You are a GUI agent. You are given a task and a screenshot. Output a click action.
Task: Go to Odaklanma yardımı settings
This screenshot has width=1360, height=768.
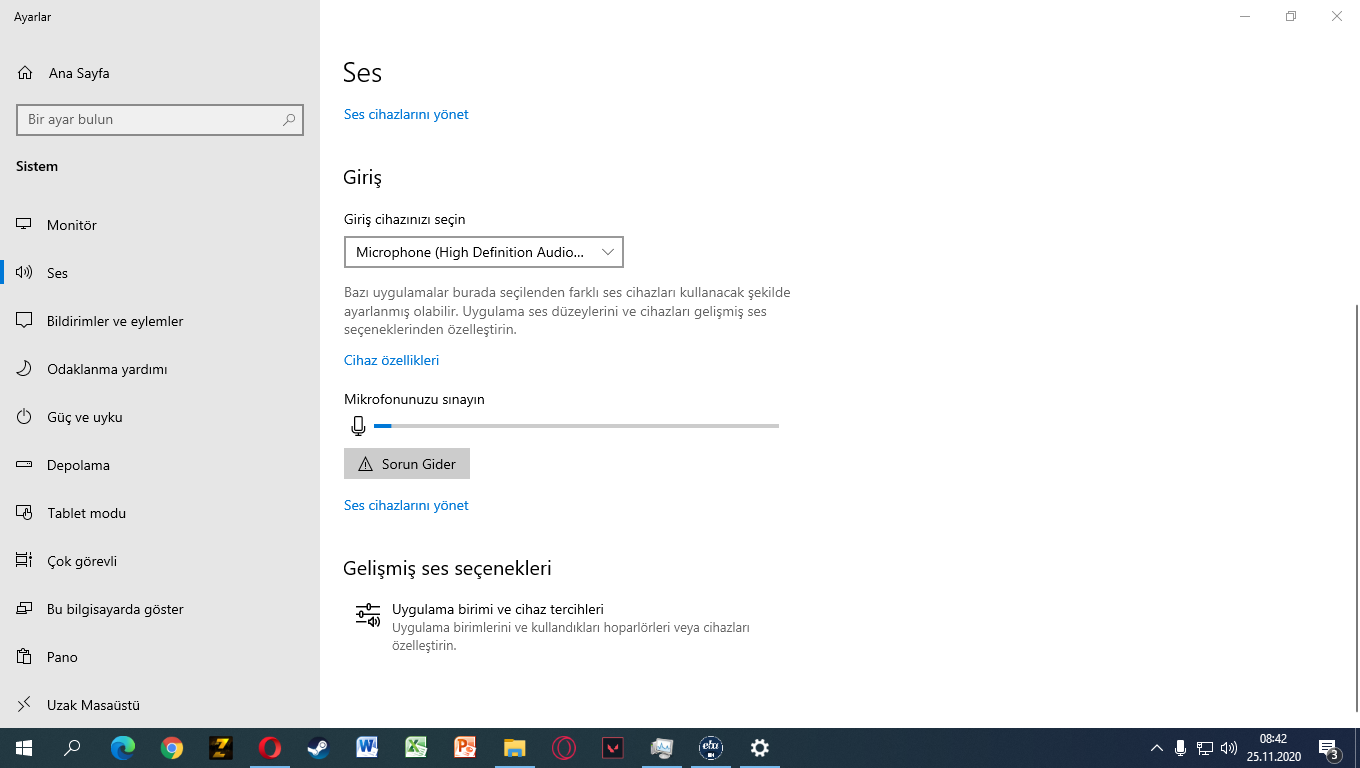tap(160, 369)
